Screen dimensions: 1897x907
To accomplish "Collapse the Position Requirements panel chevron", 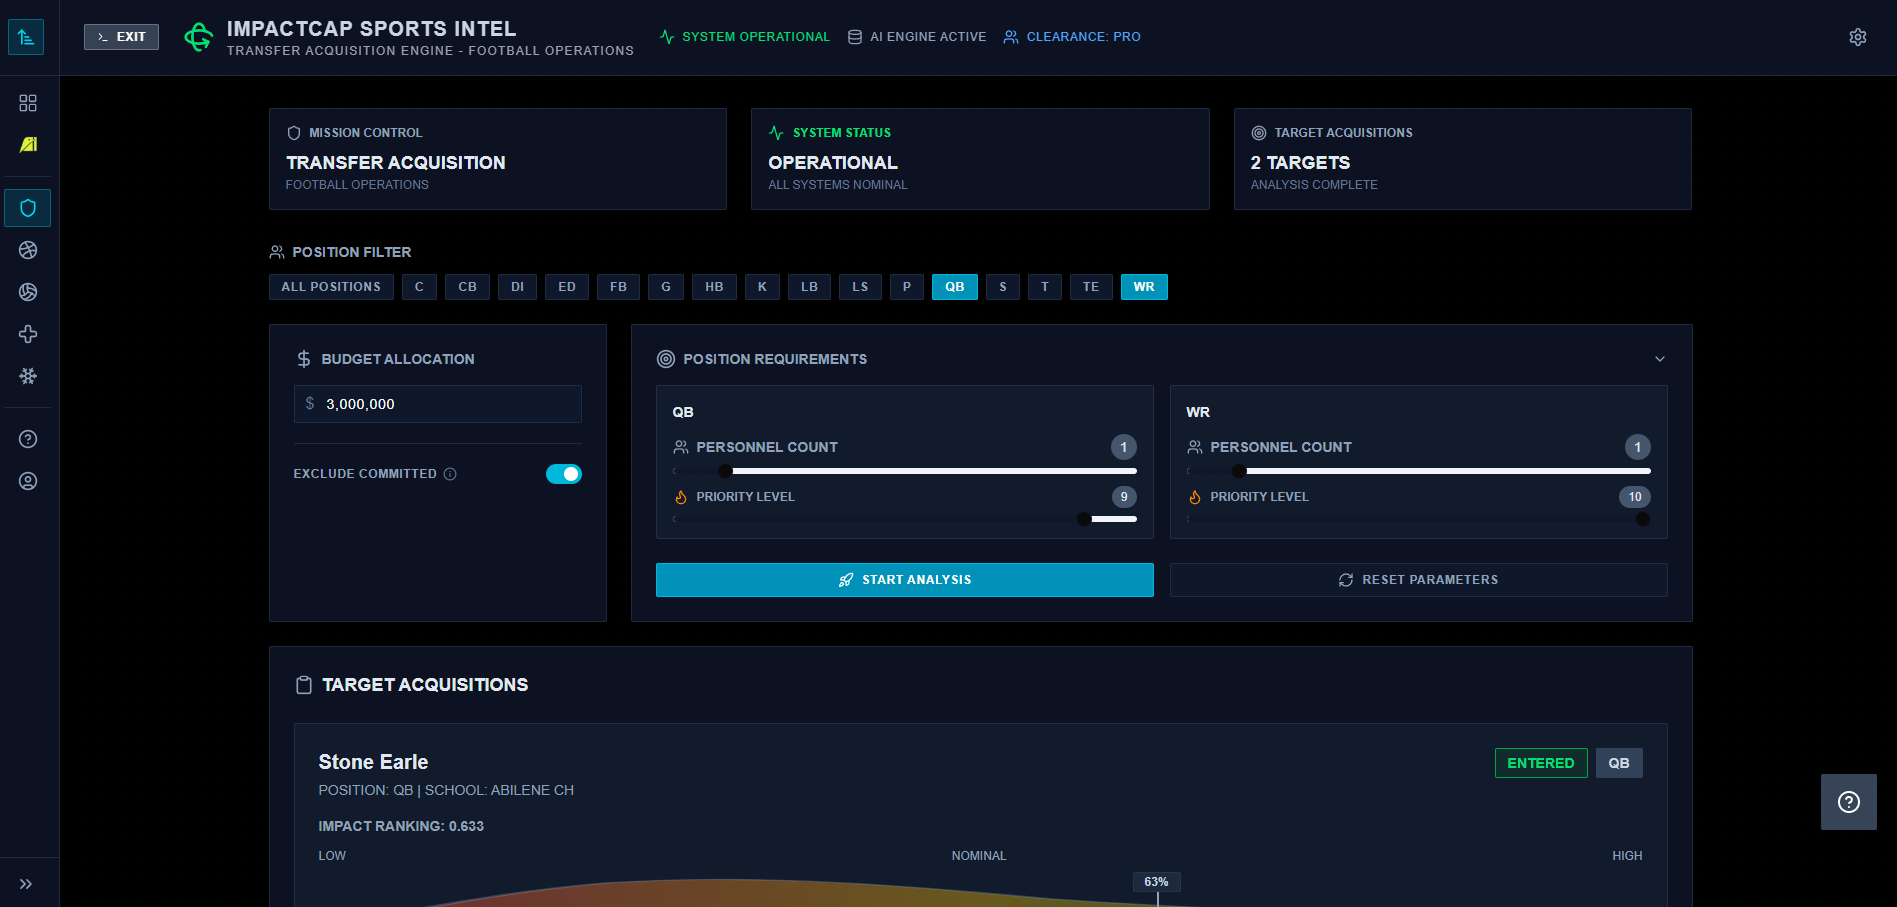I will [x=1660, y=359].
